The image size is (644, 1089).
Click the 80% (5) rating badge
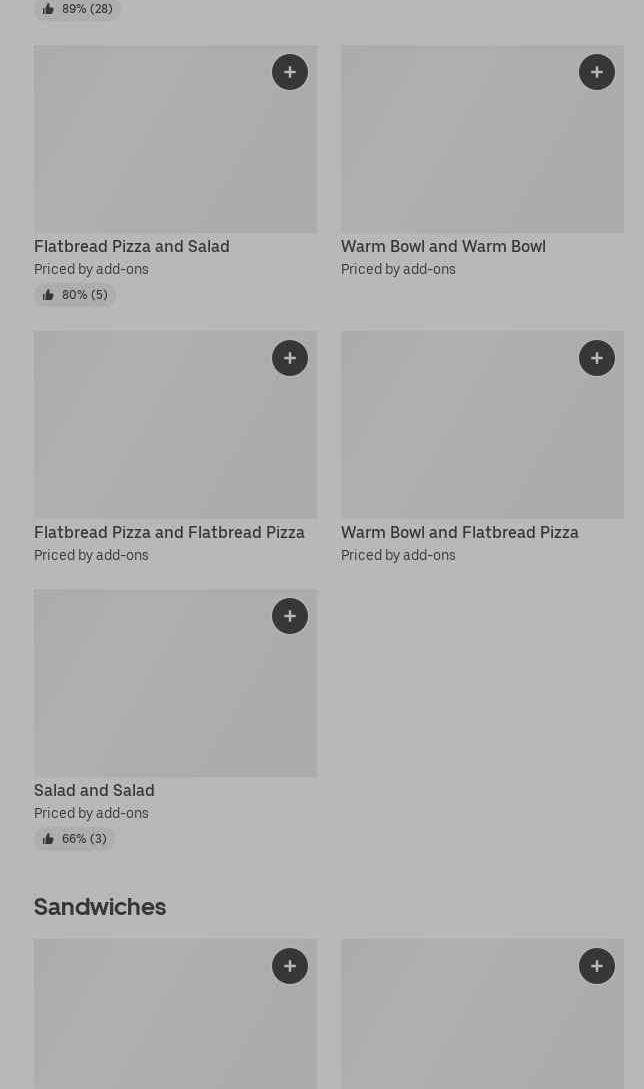[x=75, y=295]
